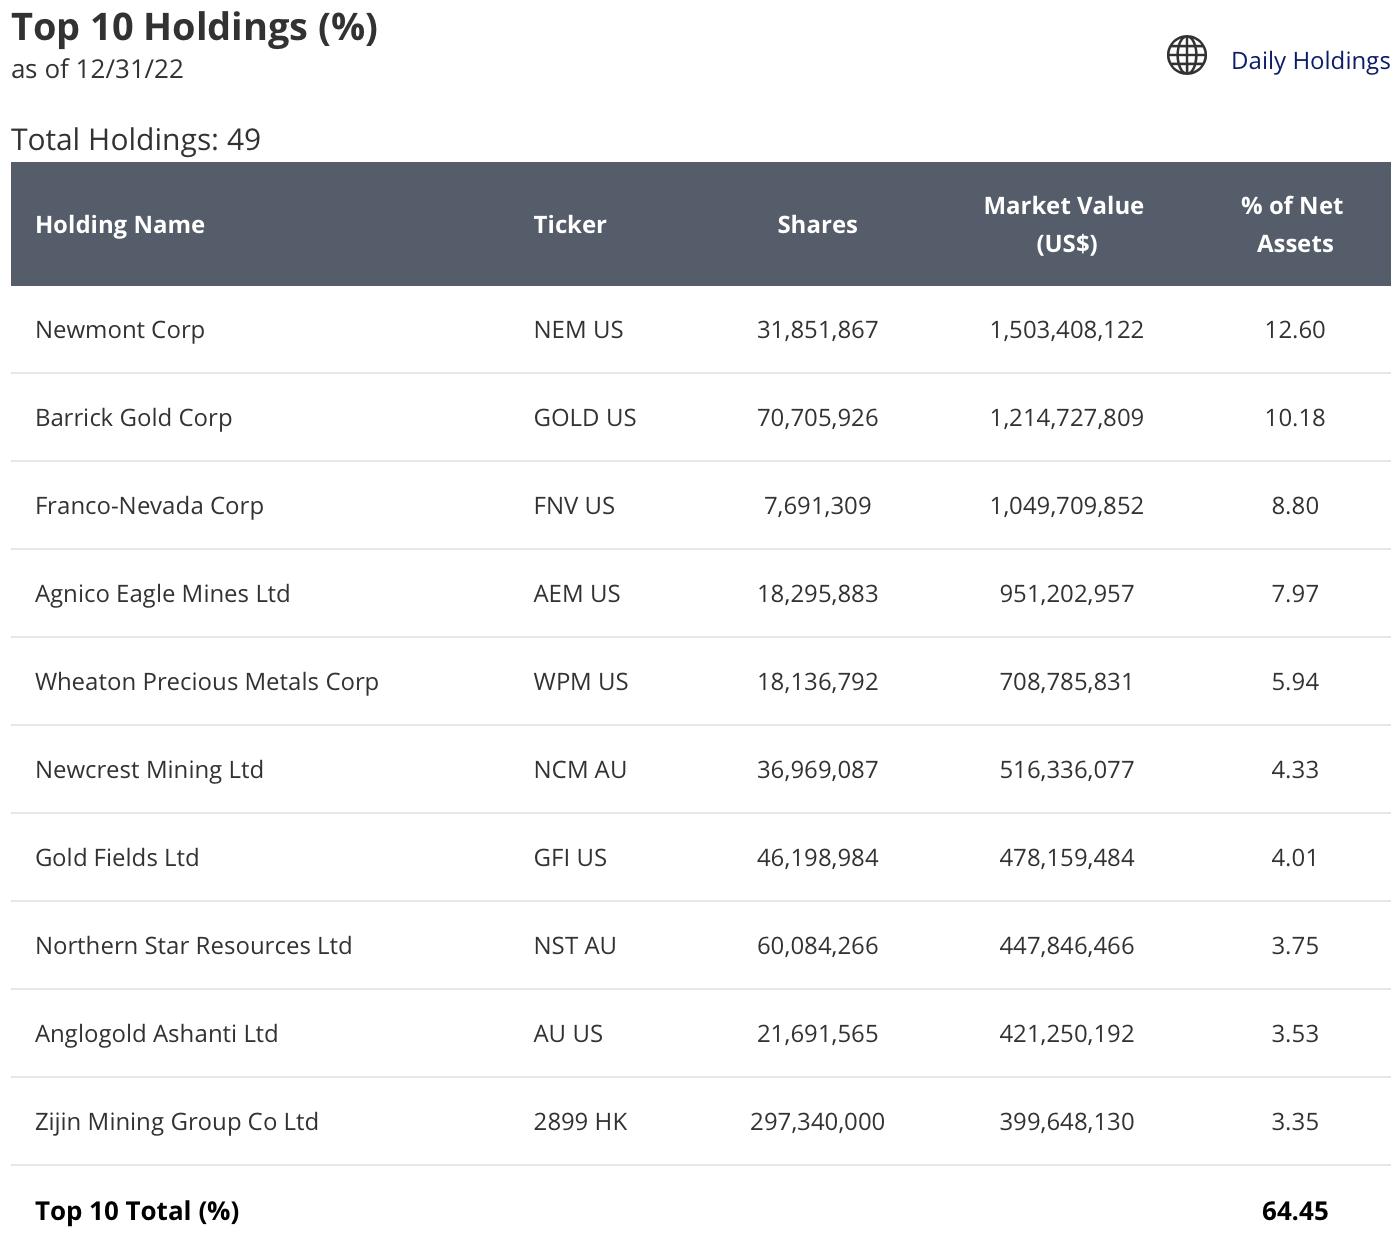Open the Daily Holdings link

[1309, 61]
